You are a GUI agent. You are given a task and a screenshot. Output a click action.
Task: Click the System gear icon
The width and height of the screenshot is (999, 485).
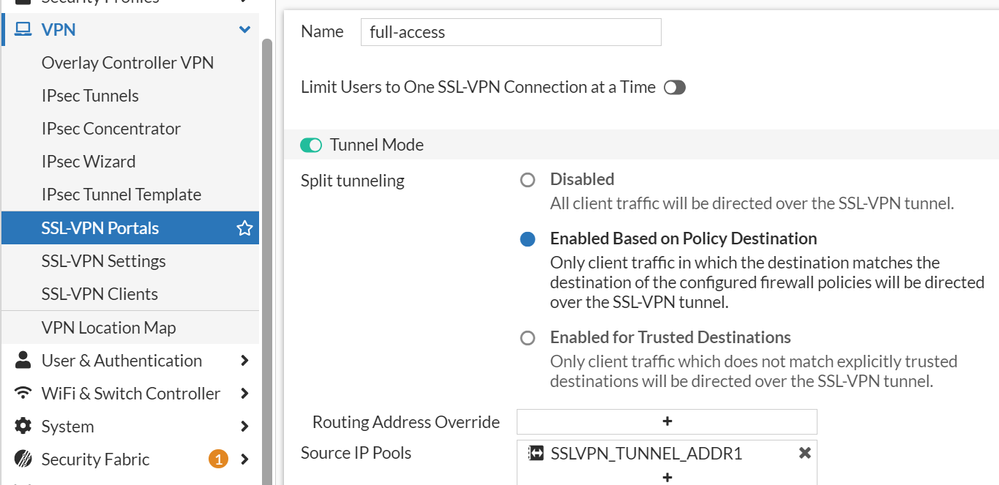point(22,426)
